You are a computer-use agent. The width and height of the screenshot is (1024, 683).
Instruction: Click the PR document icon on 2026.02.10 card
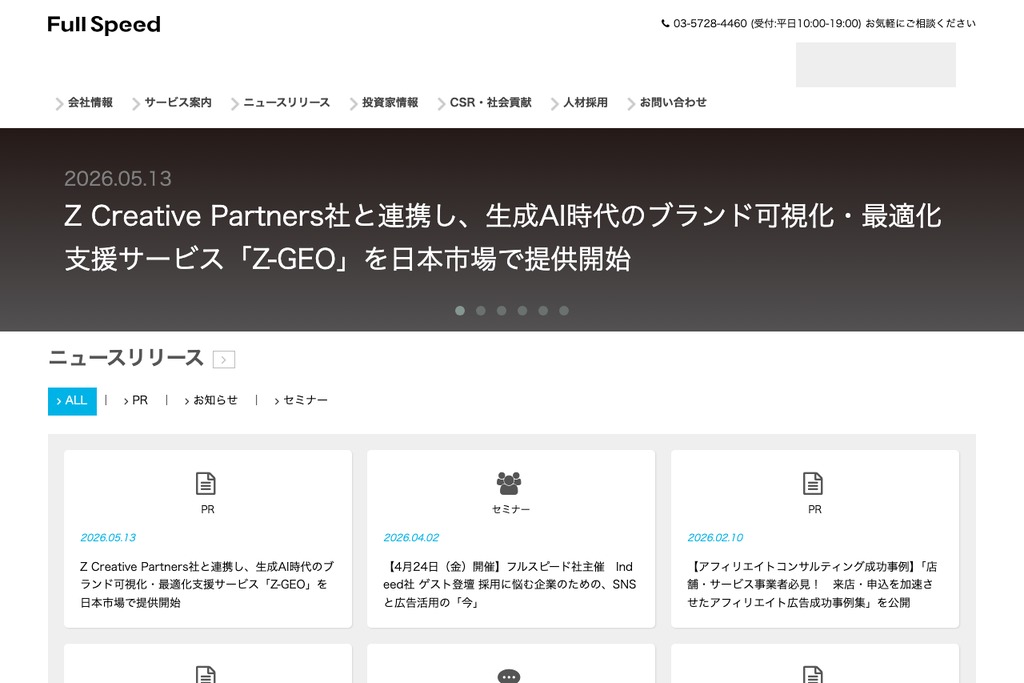point(812,484)
